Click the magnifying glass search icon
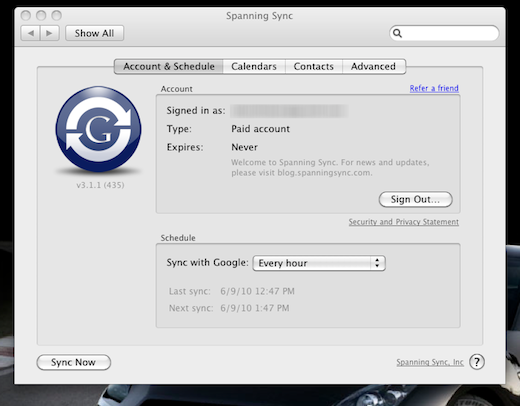The width and height of the screenshot is (520, 406). coord(397,33)
